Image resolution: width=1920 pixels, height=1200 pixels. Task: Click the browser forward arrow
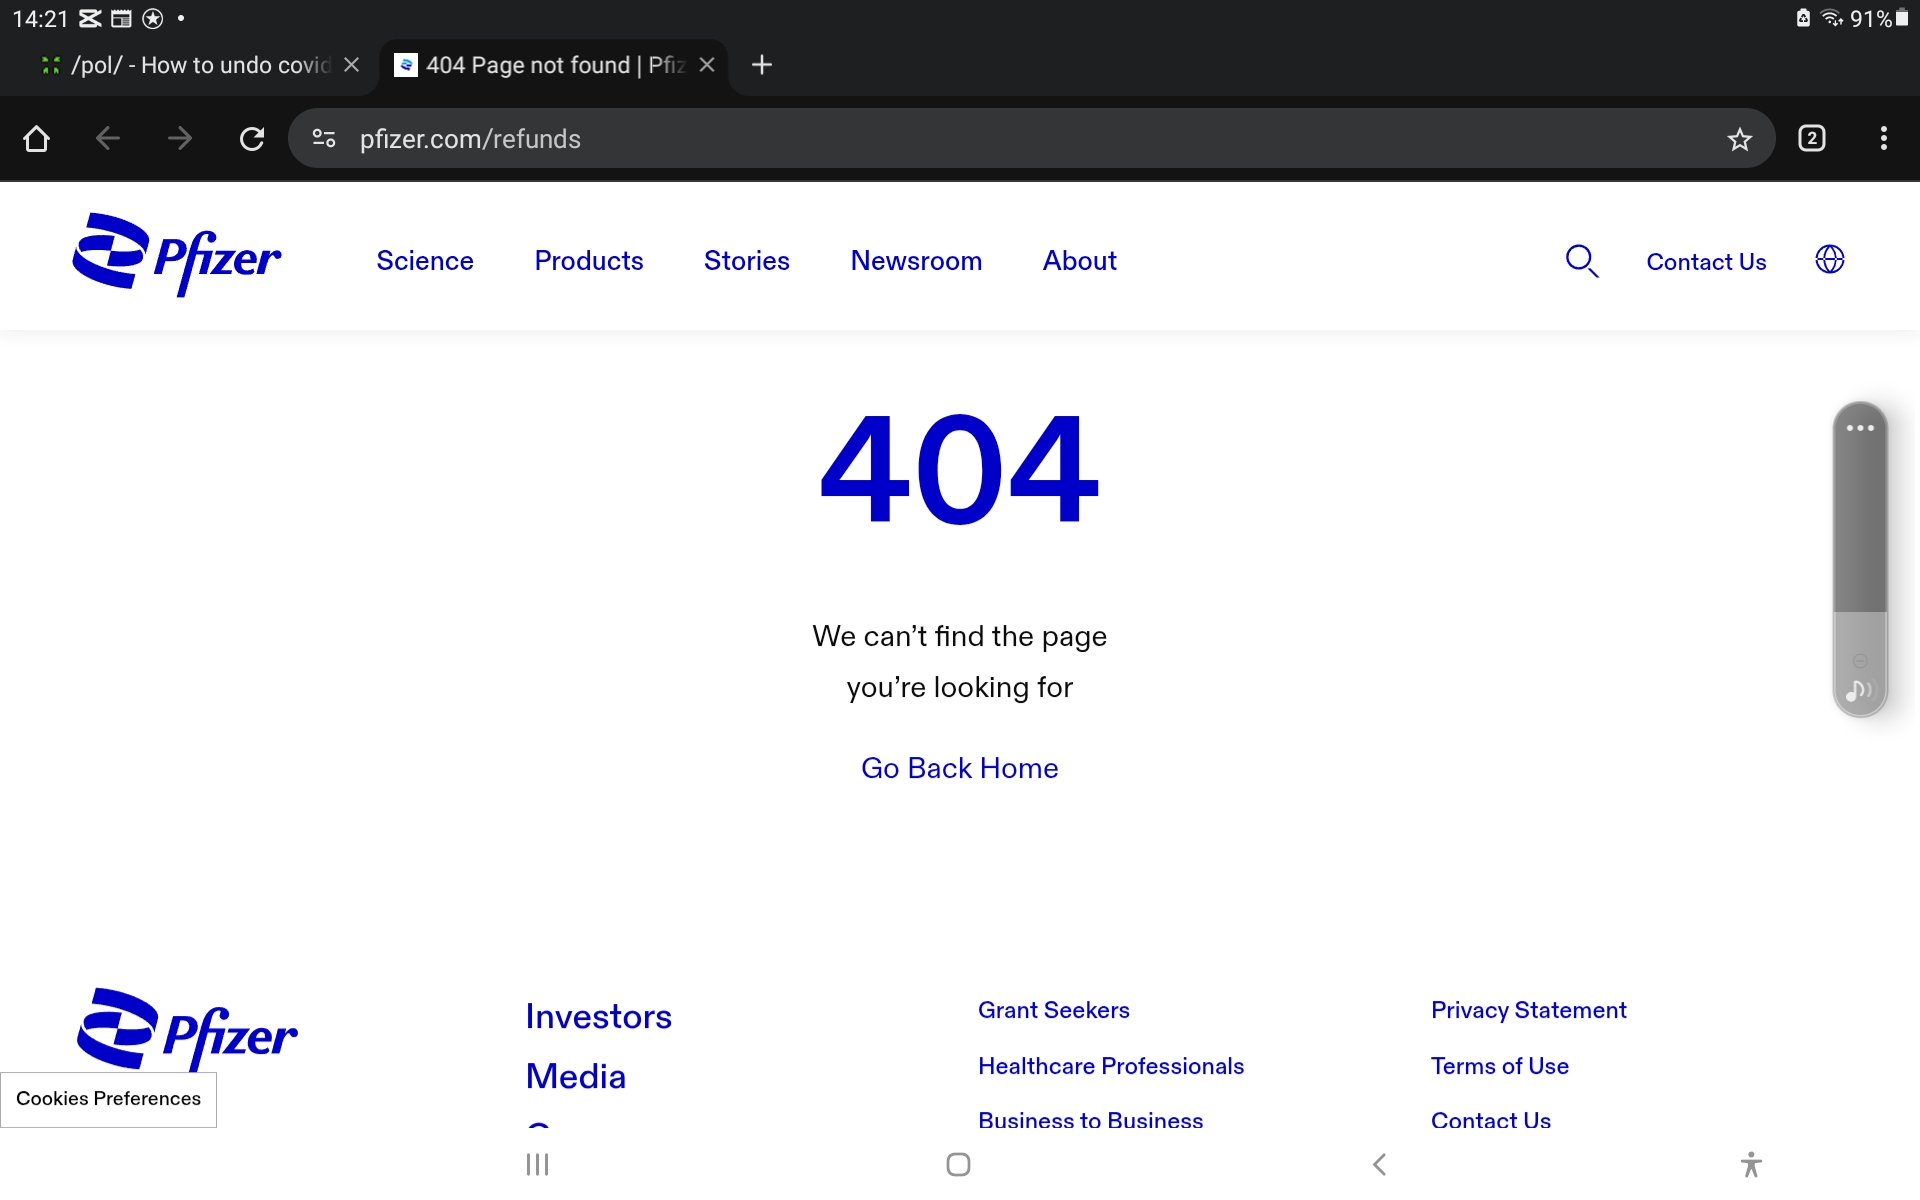180,138
